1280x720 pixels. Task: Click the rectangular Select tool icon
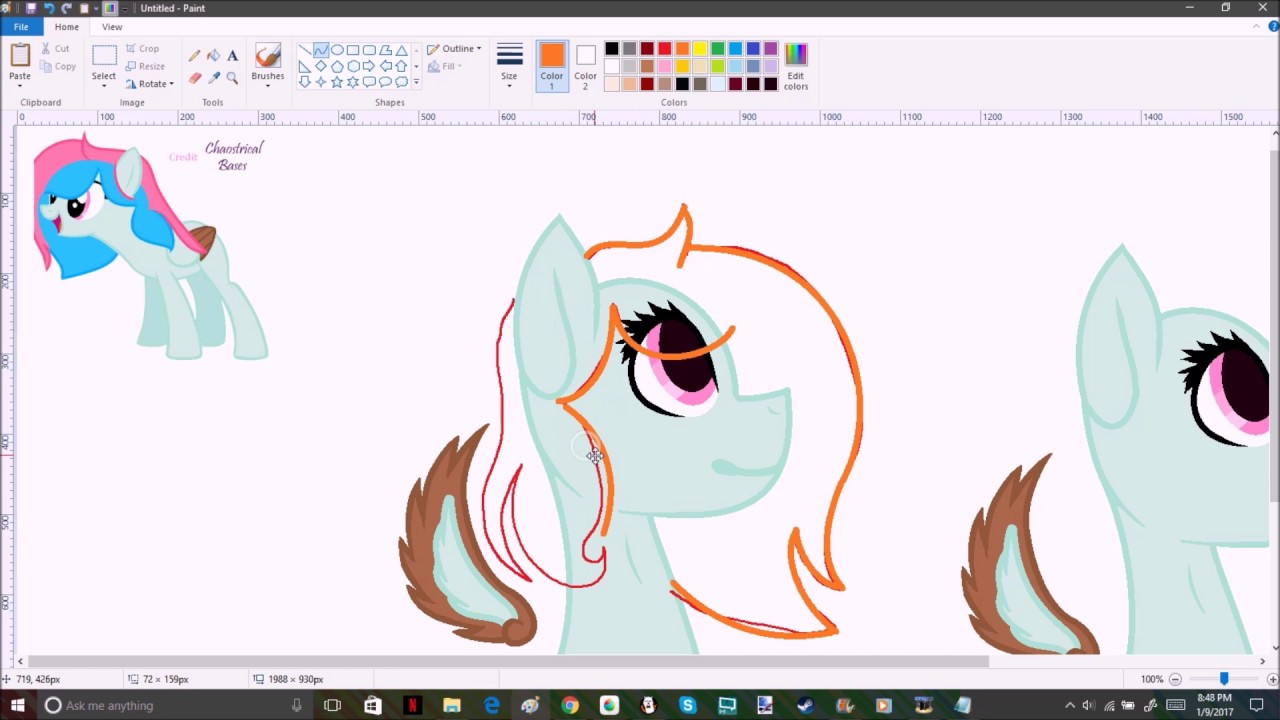point(104,56)
